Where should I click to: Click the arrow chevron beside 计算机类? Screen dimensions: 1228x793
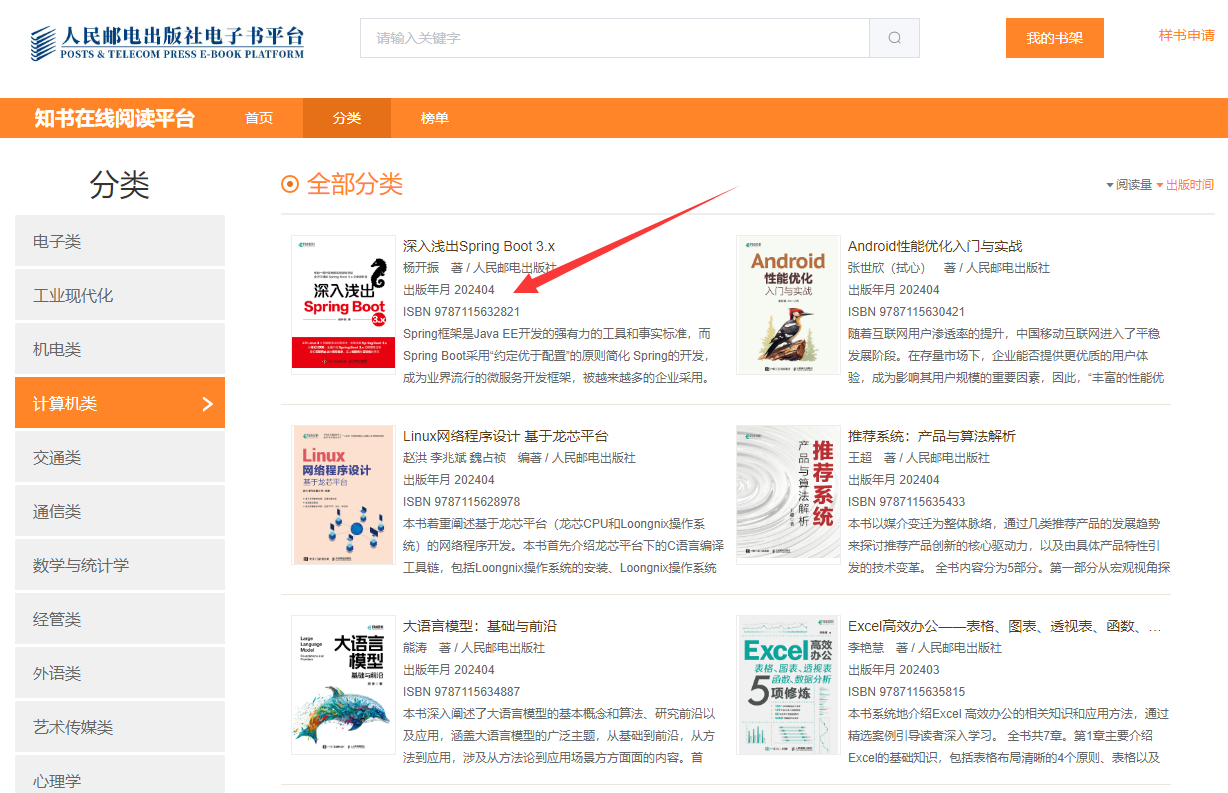[208, 404]
